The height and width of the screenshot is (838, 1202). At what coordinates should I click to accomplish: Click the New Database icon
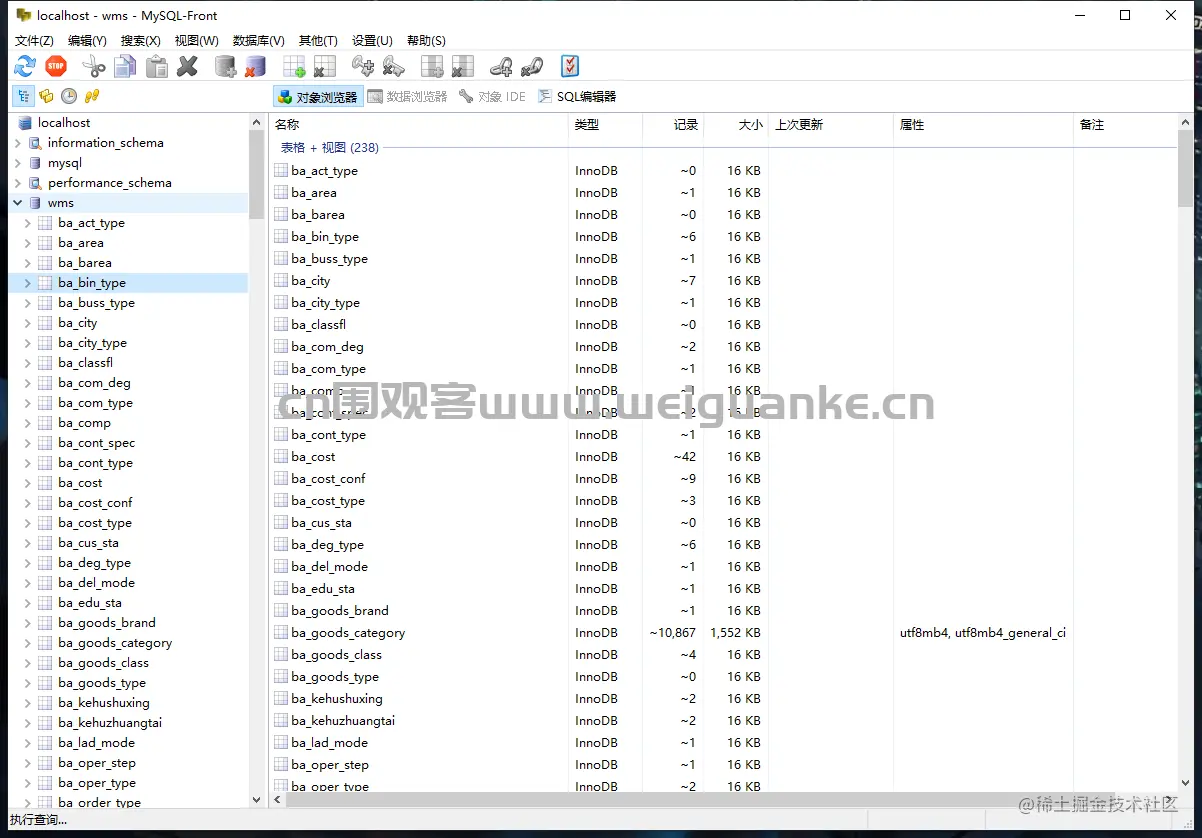[x=226, y=66]
